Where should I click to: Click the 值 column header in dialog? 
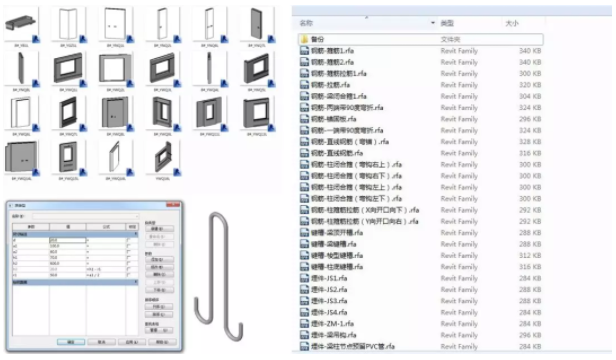pyautogui.click(x=68, y=227)
